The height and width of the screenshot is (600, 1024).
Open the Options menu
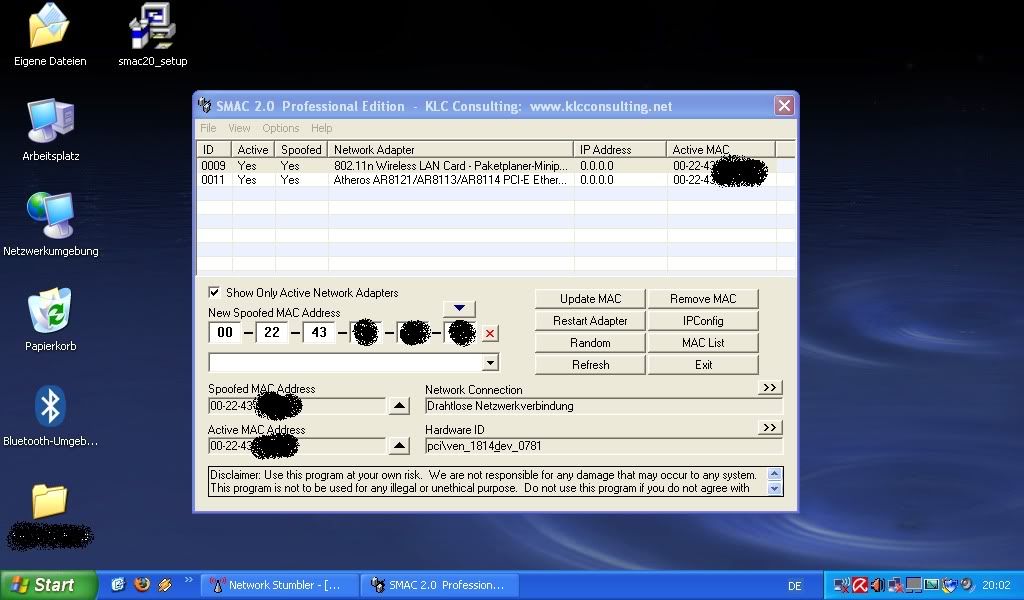281,128
